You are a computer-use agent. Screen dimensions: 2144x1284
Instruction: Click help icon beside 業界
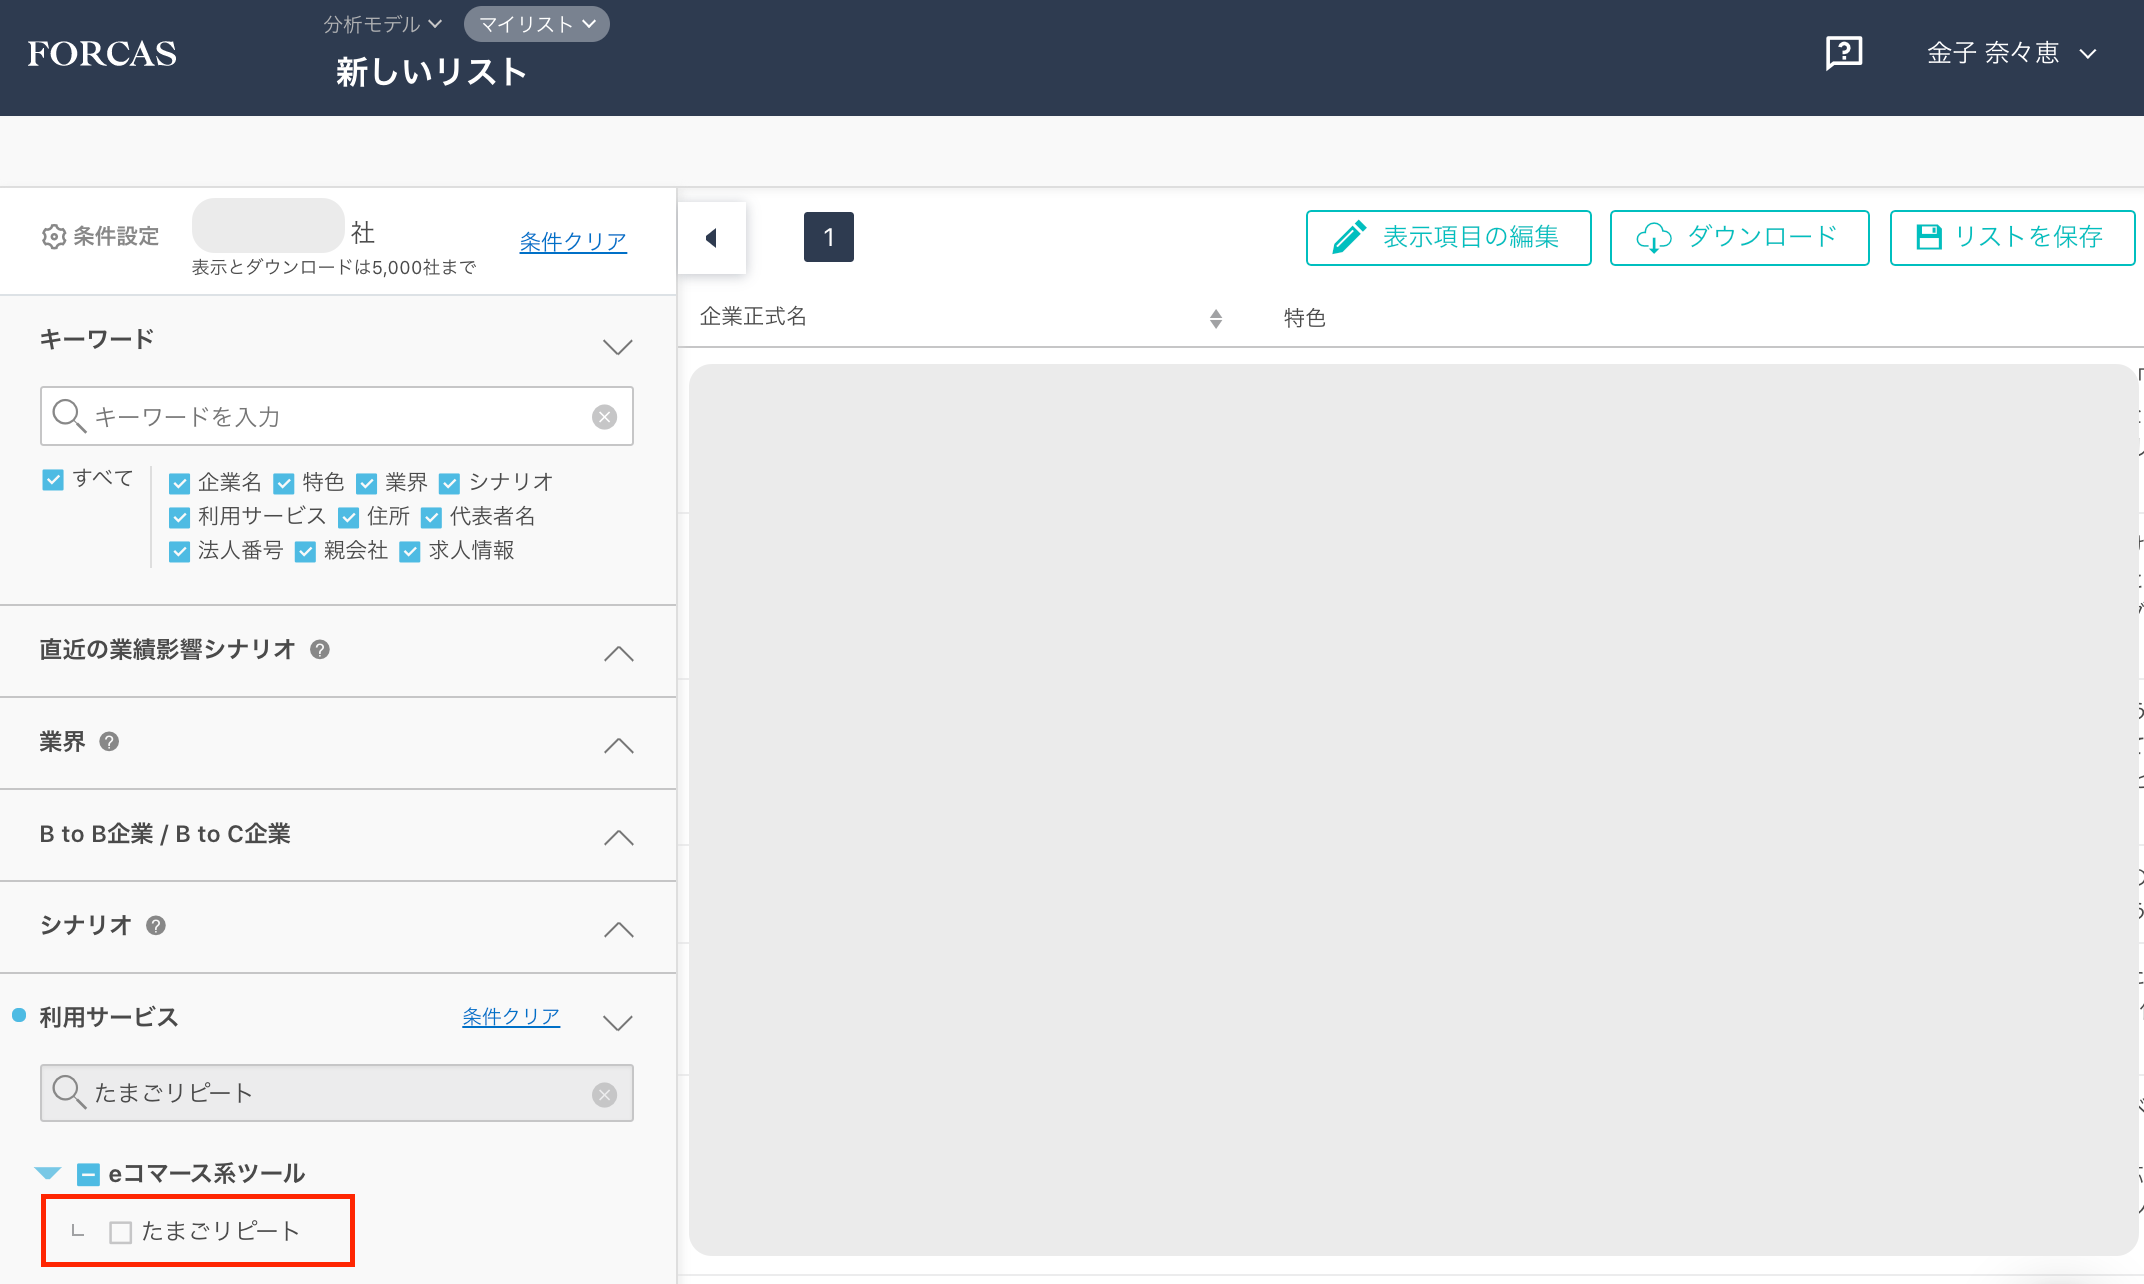point(110,742)
